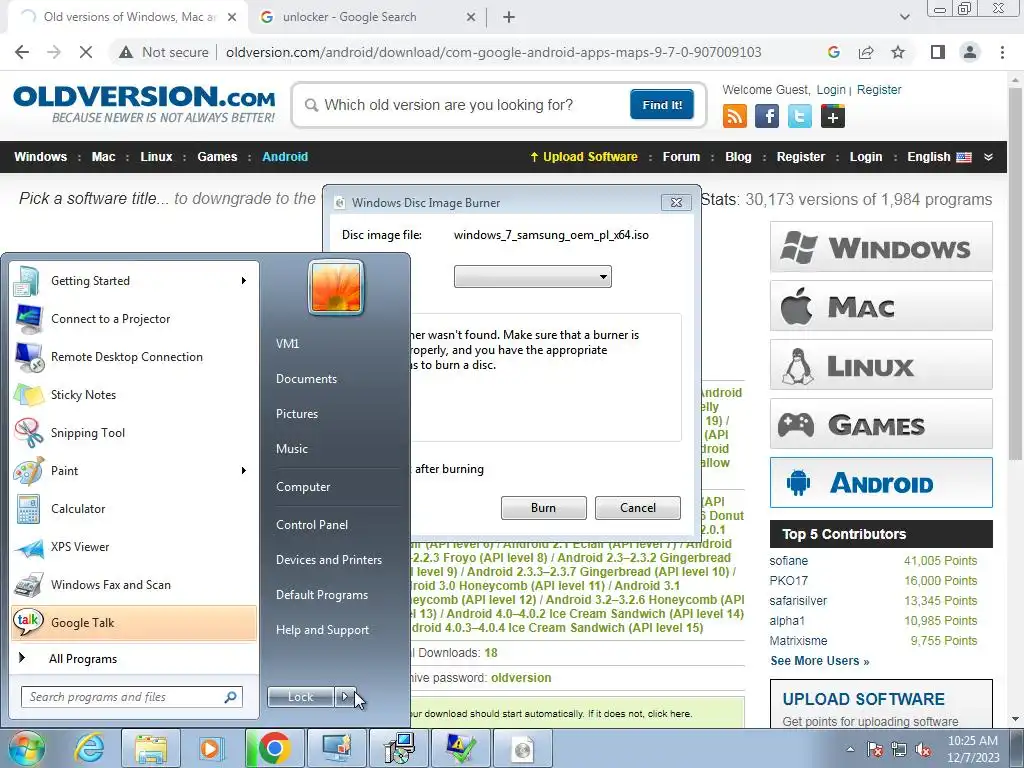Click the share page icon in address bar
Image resolution: width=1024 pixels, height=768 pixels.
pos(866,52)
